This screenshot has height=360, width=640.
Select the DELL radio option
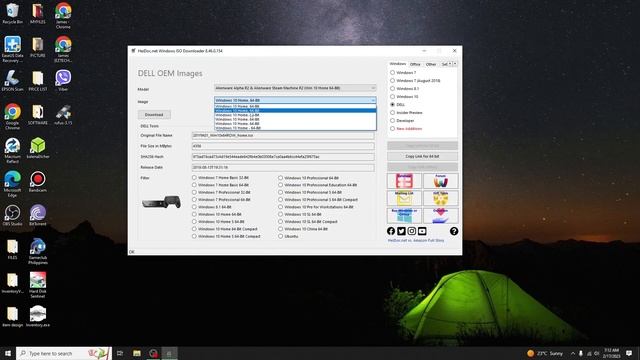pyautogui.click(x=392, y=104)
